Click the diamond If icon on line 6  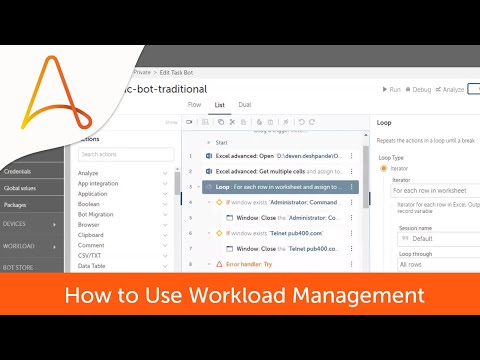point(219,233)
